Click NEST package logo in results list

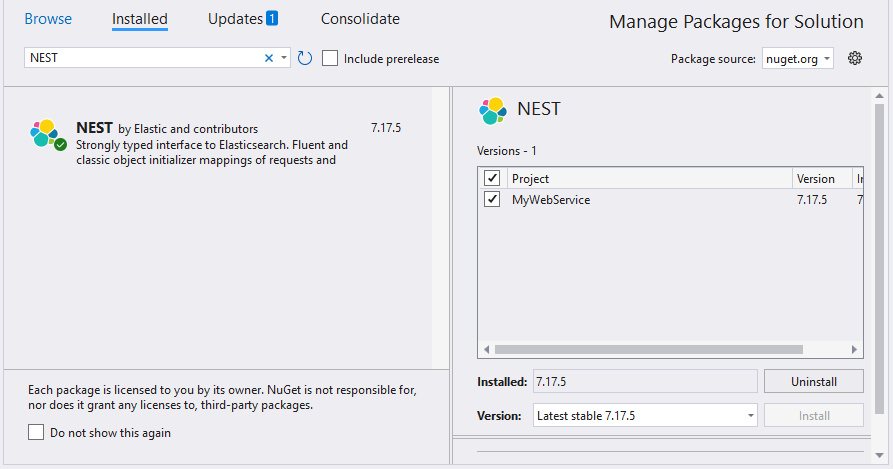coord(46,135)
